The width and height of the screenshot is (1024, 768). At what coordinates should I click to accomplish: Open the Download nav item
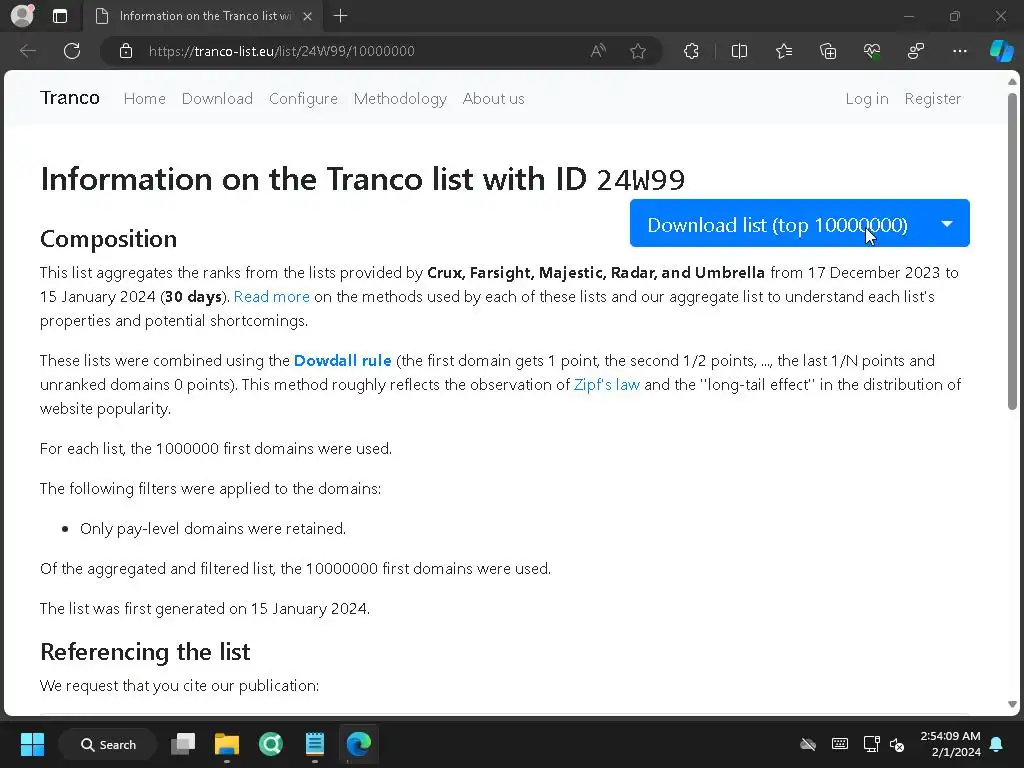tap(217, 99)
